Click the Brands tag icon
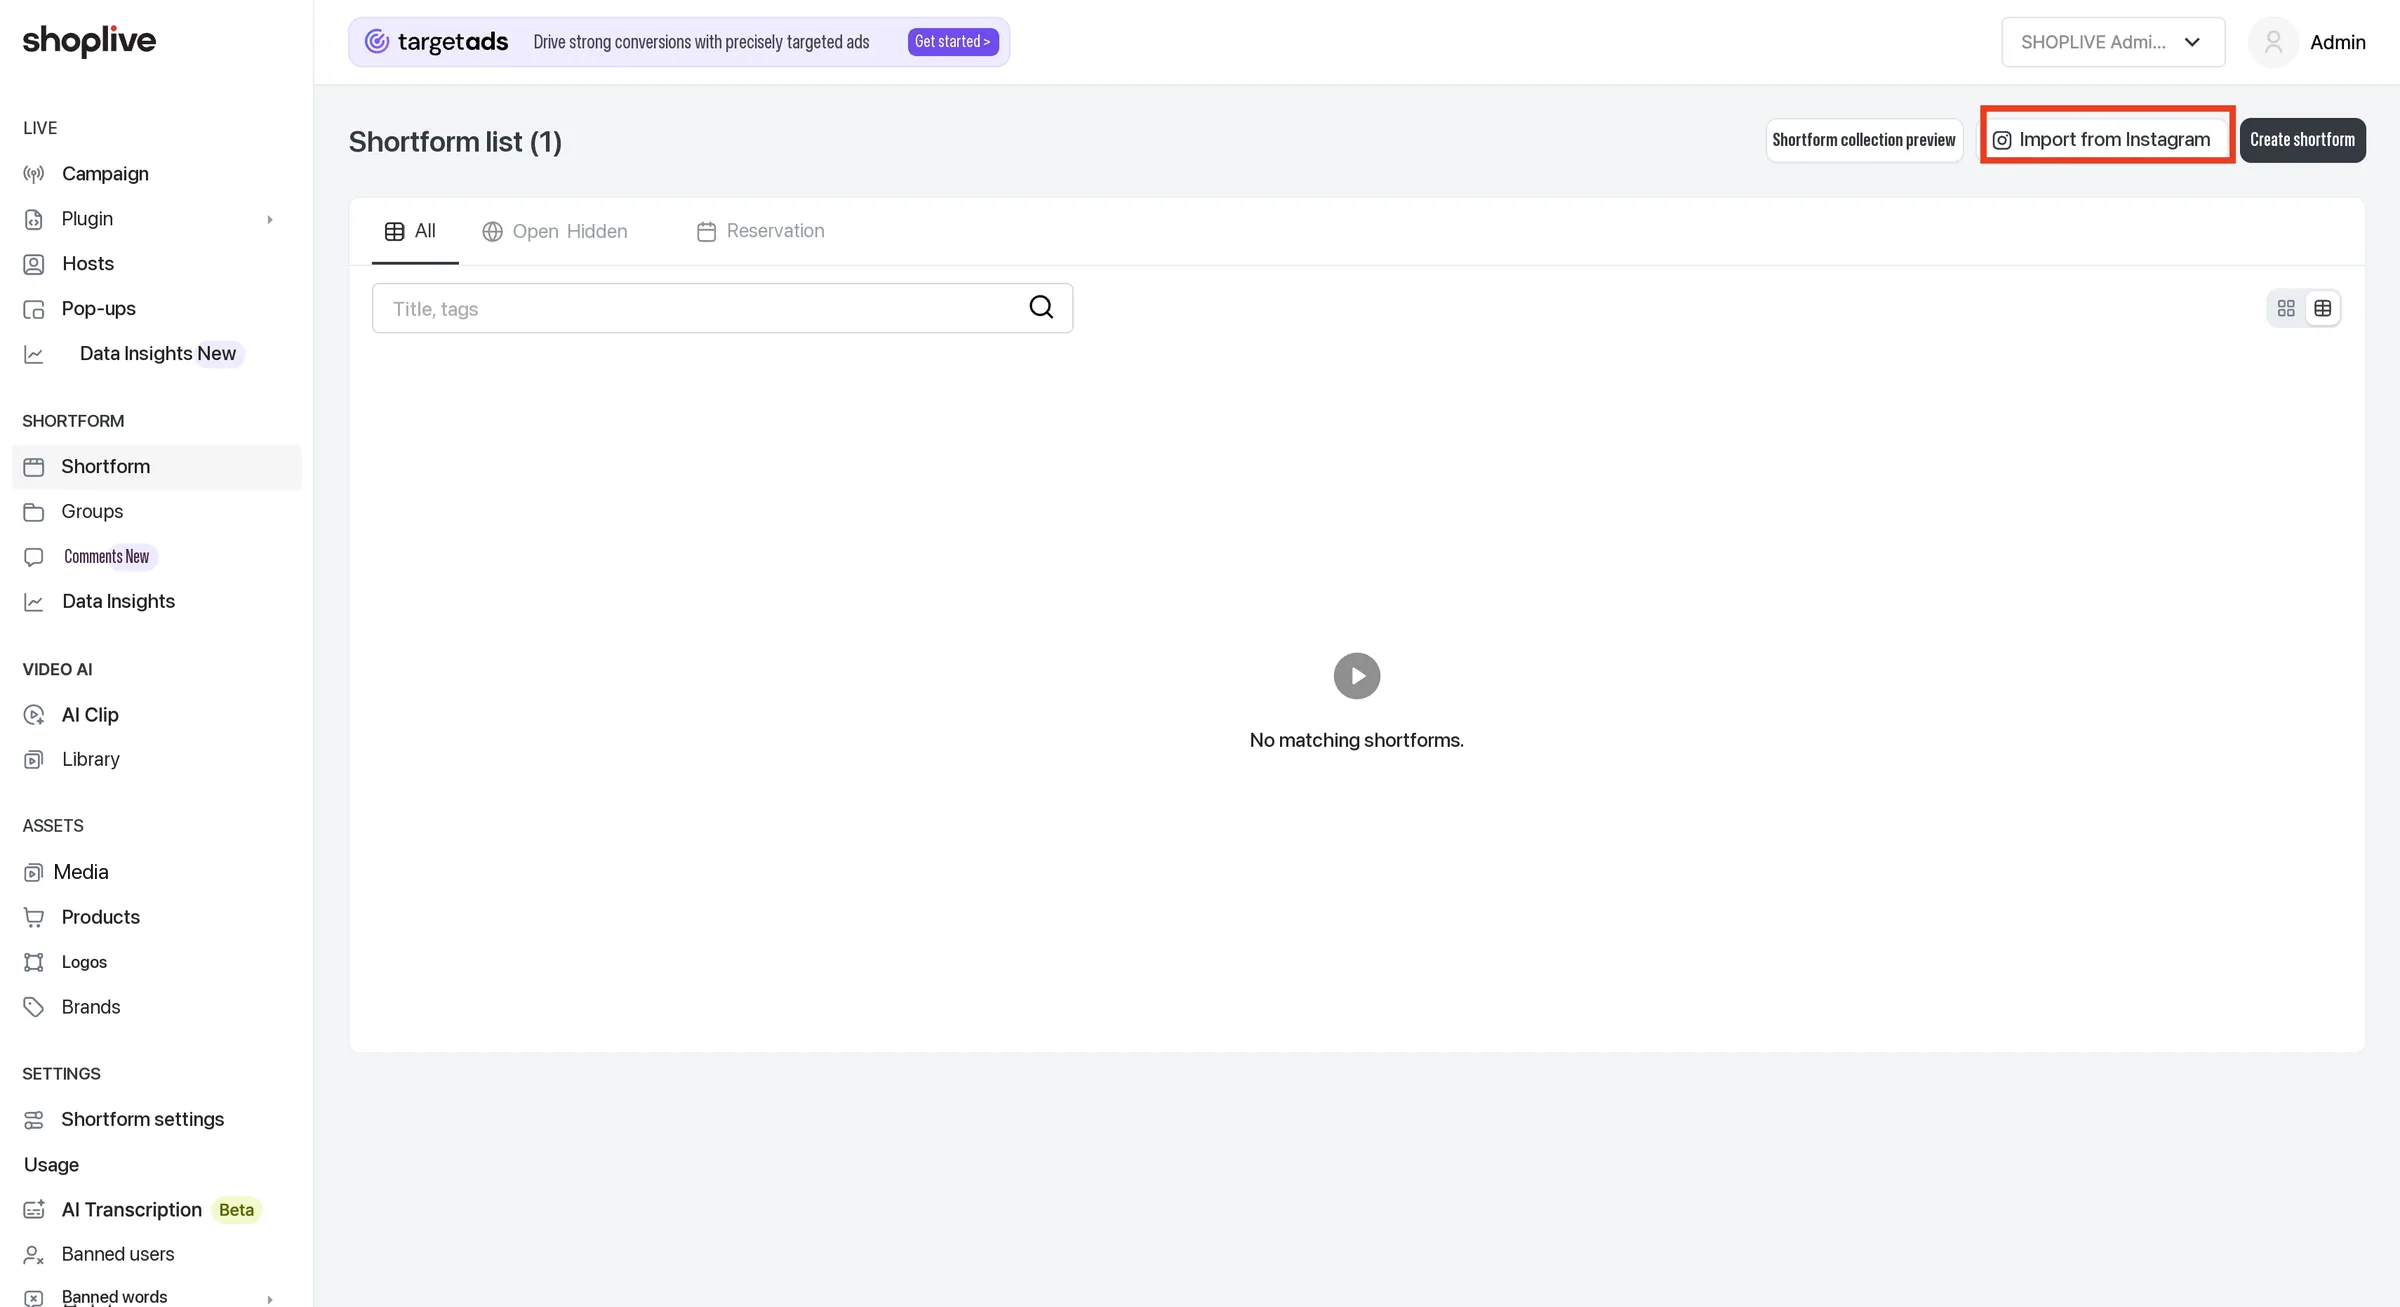Image resolution: width=2400 pixels, height=1307 pixels. pyautogui.click(x=34, y=1007)
